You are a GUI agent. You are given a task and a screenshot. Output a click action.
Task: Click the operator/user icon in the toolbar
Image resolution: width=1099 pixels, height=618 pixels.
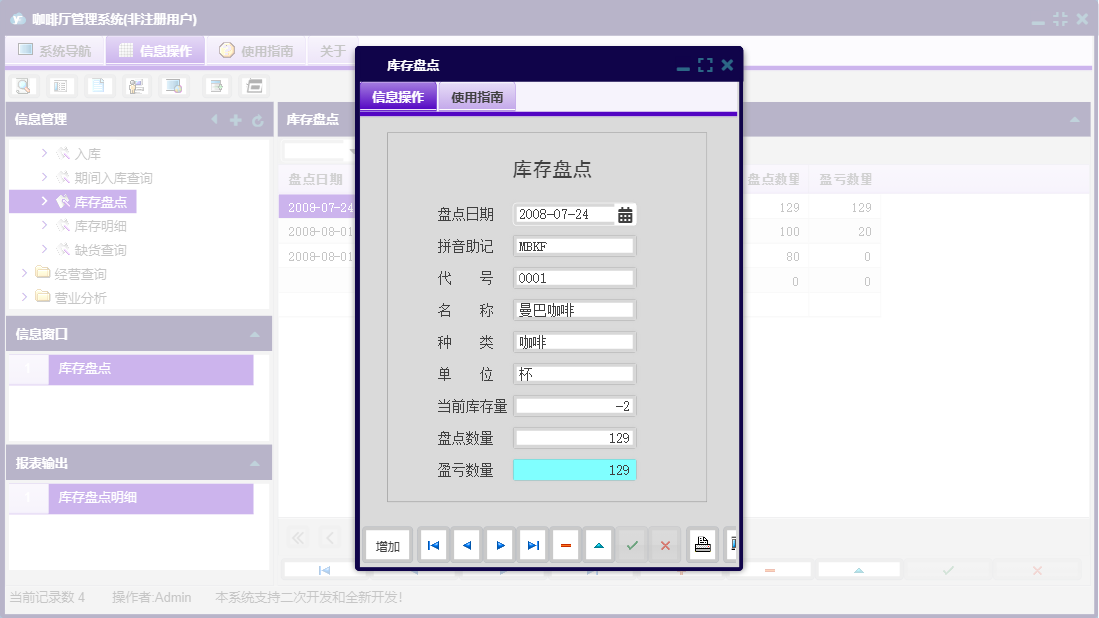pyautogui.click(x=135, y=86)
